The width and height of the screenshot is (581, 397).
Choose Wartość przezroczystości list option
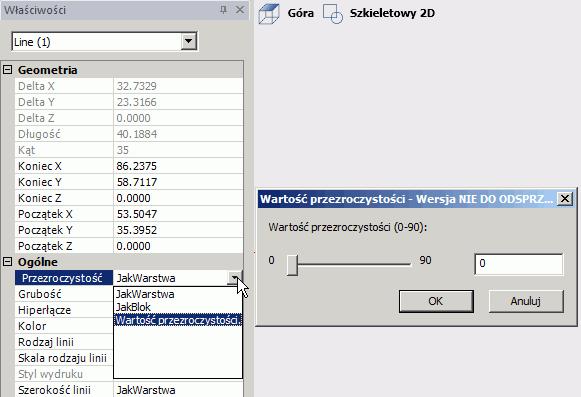point(178,320)
